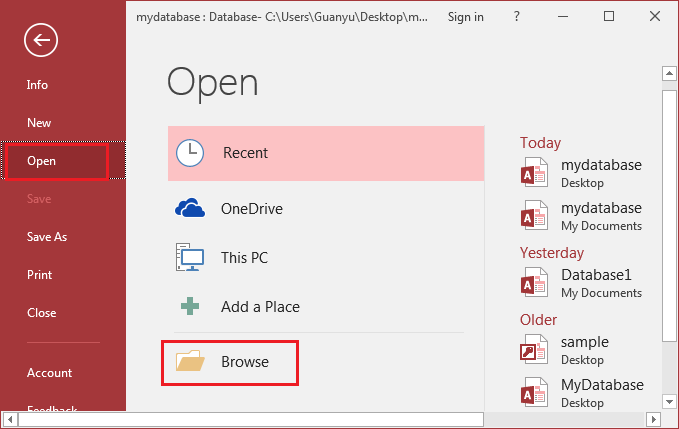
Task: Choose Save As in the sidebar
Action: coord(47,237)
